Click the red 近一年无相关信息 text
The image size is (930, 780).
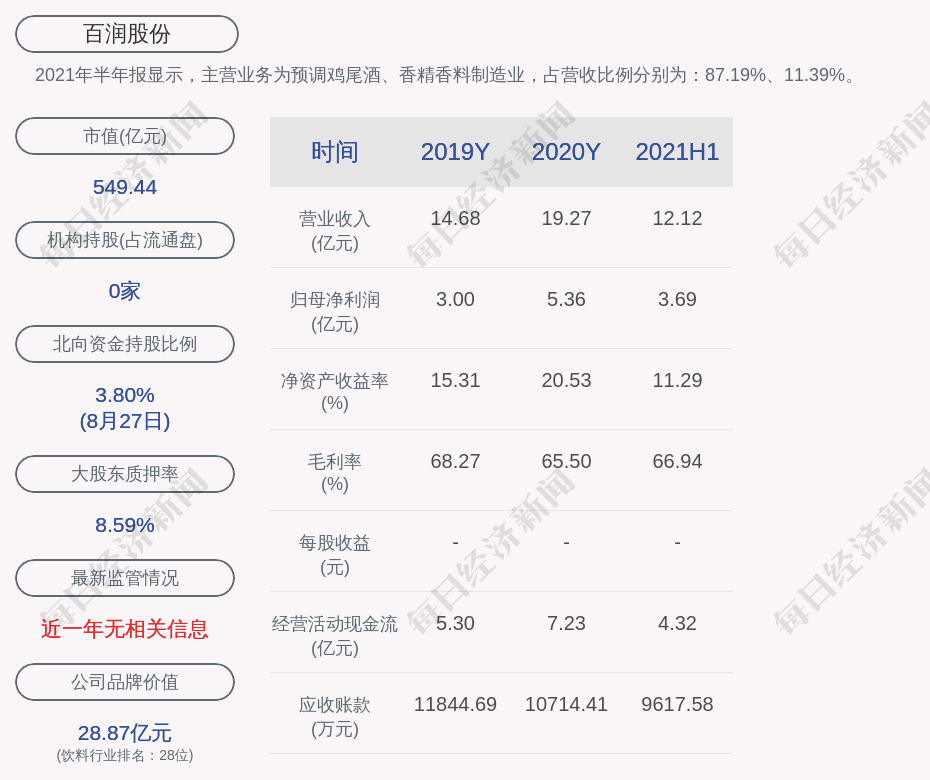point(125,629)
